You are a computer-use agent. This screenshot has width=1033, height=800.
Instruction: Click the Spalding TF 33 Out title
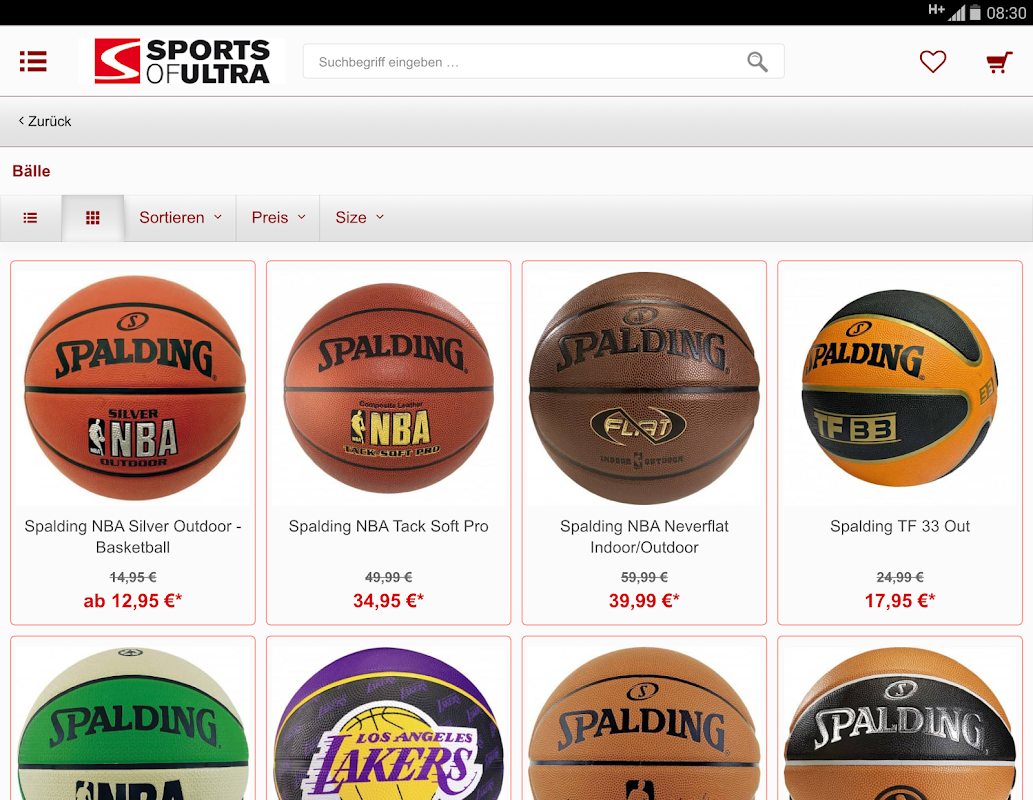900,526
